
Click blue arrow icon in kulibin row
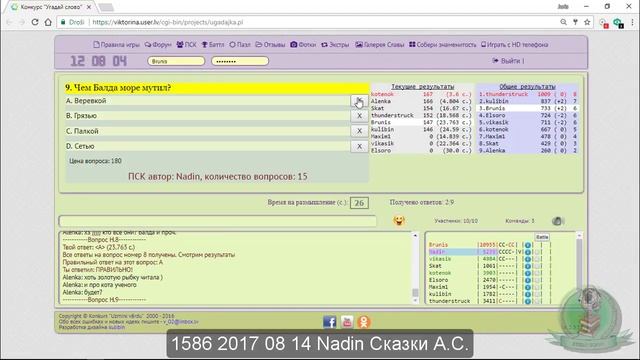pos(527,294)
